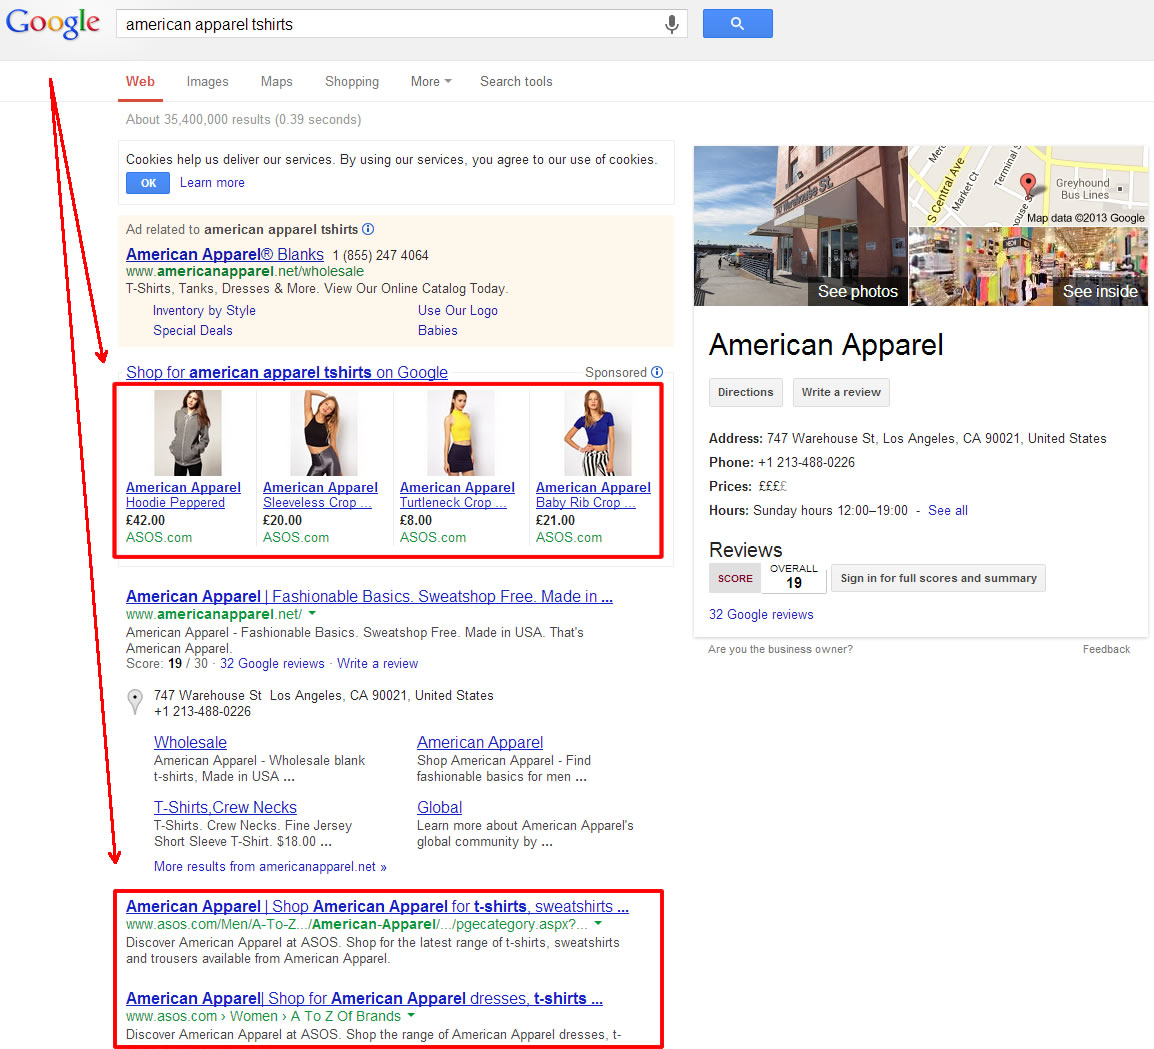The image size is (1154, 1049).
Task: Click the microphone voice search icon
Action: coord(671,24)
